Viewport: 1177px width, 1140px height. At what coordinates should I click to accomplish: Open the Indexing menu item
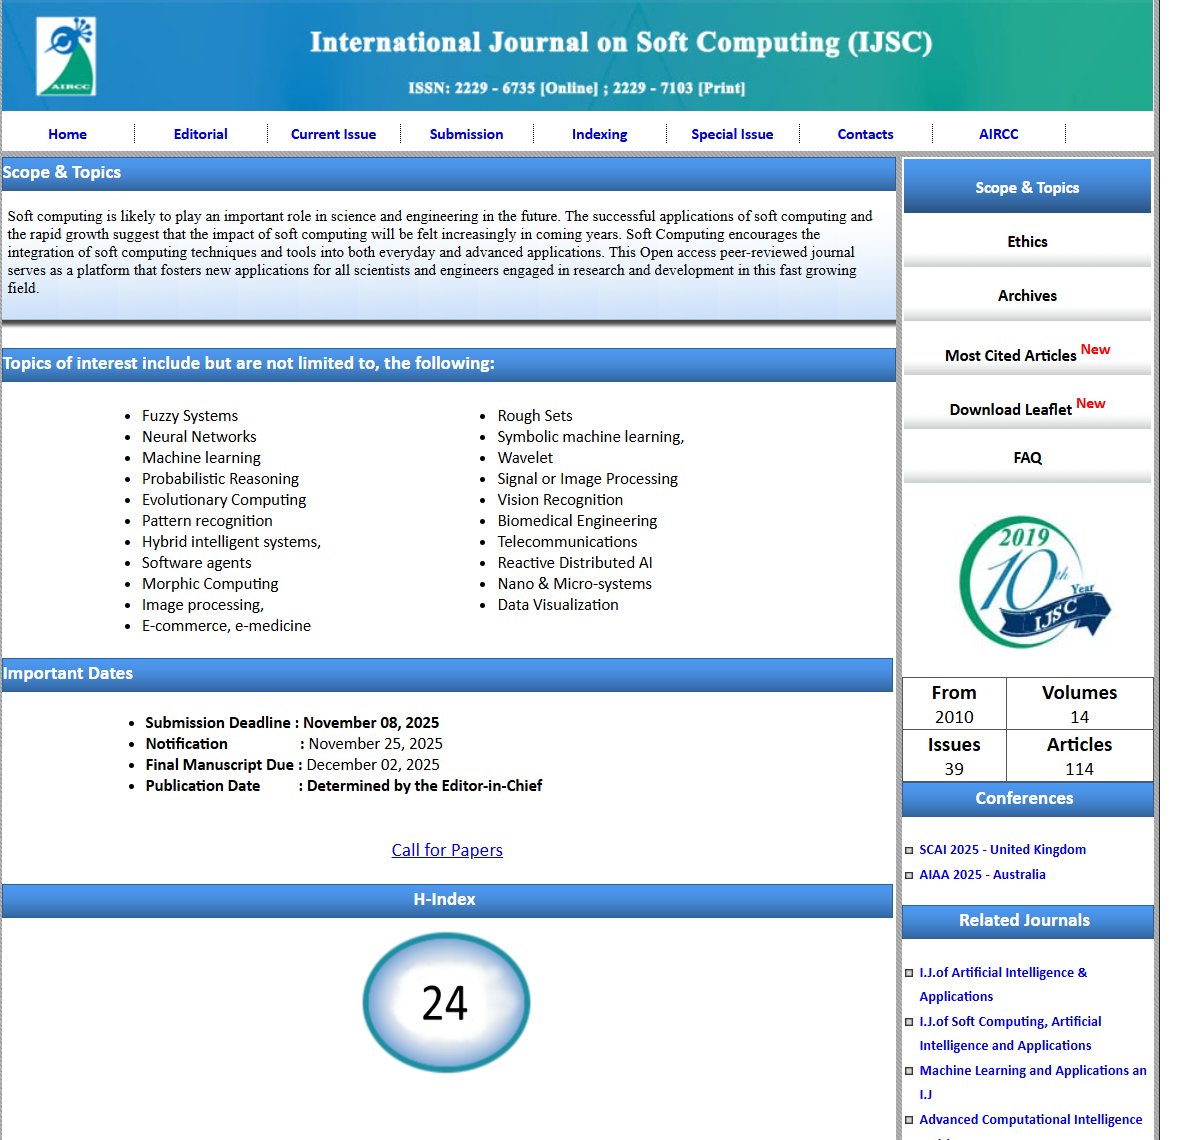(599, 134)
